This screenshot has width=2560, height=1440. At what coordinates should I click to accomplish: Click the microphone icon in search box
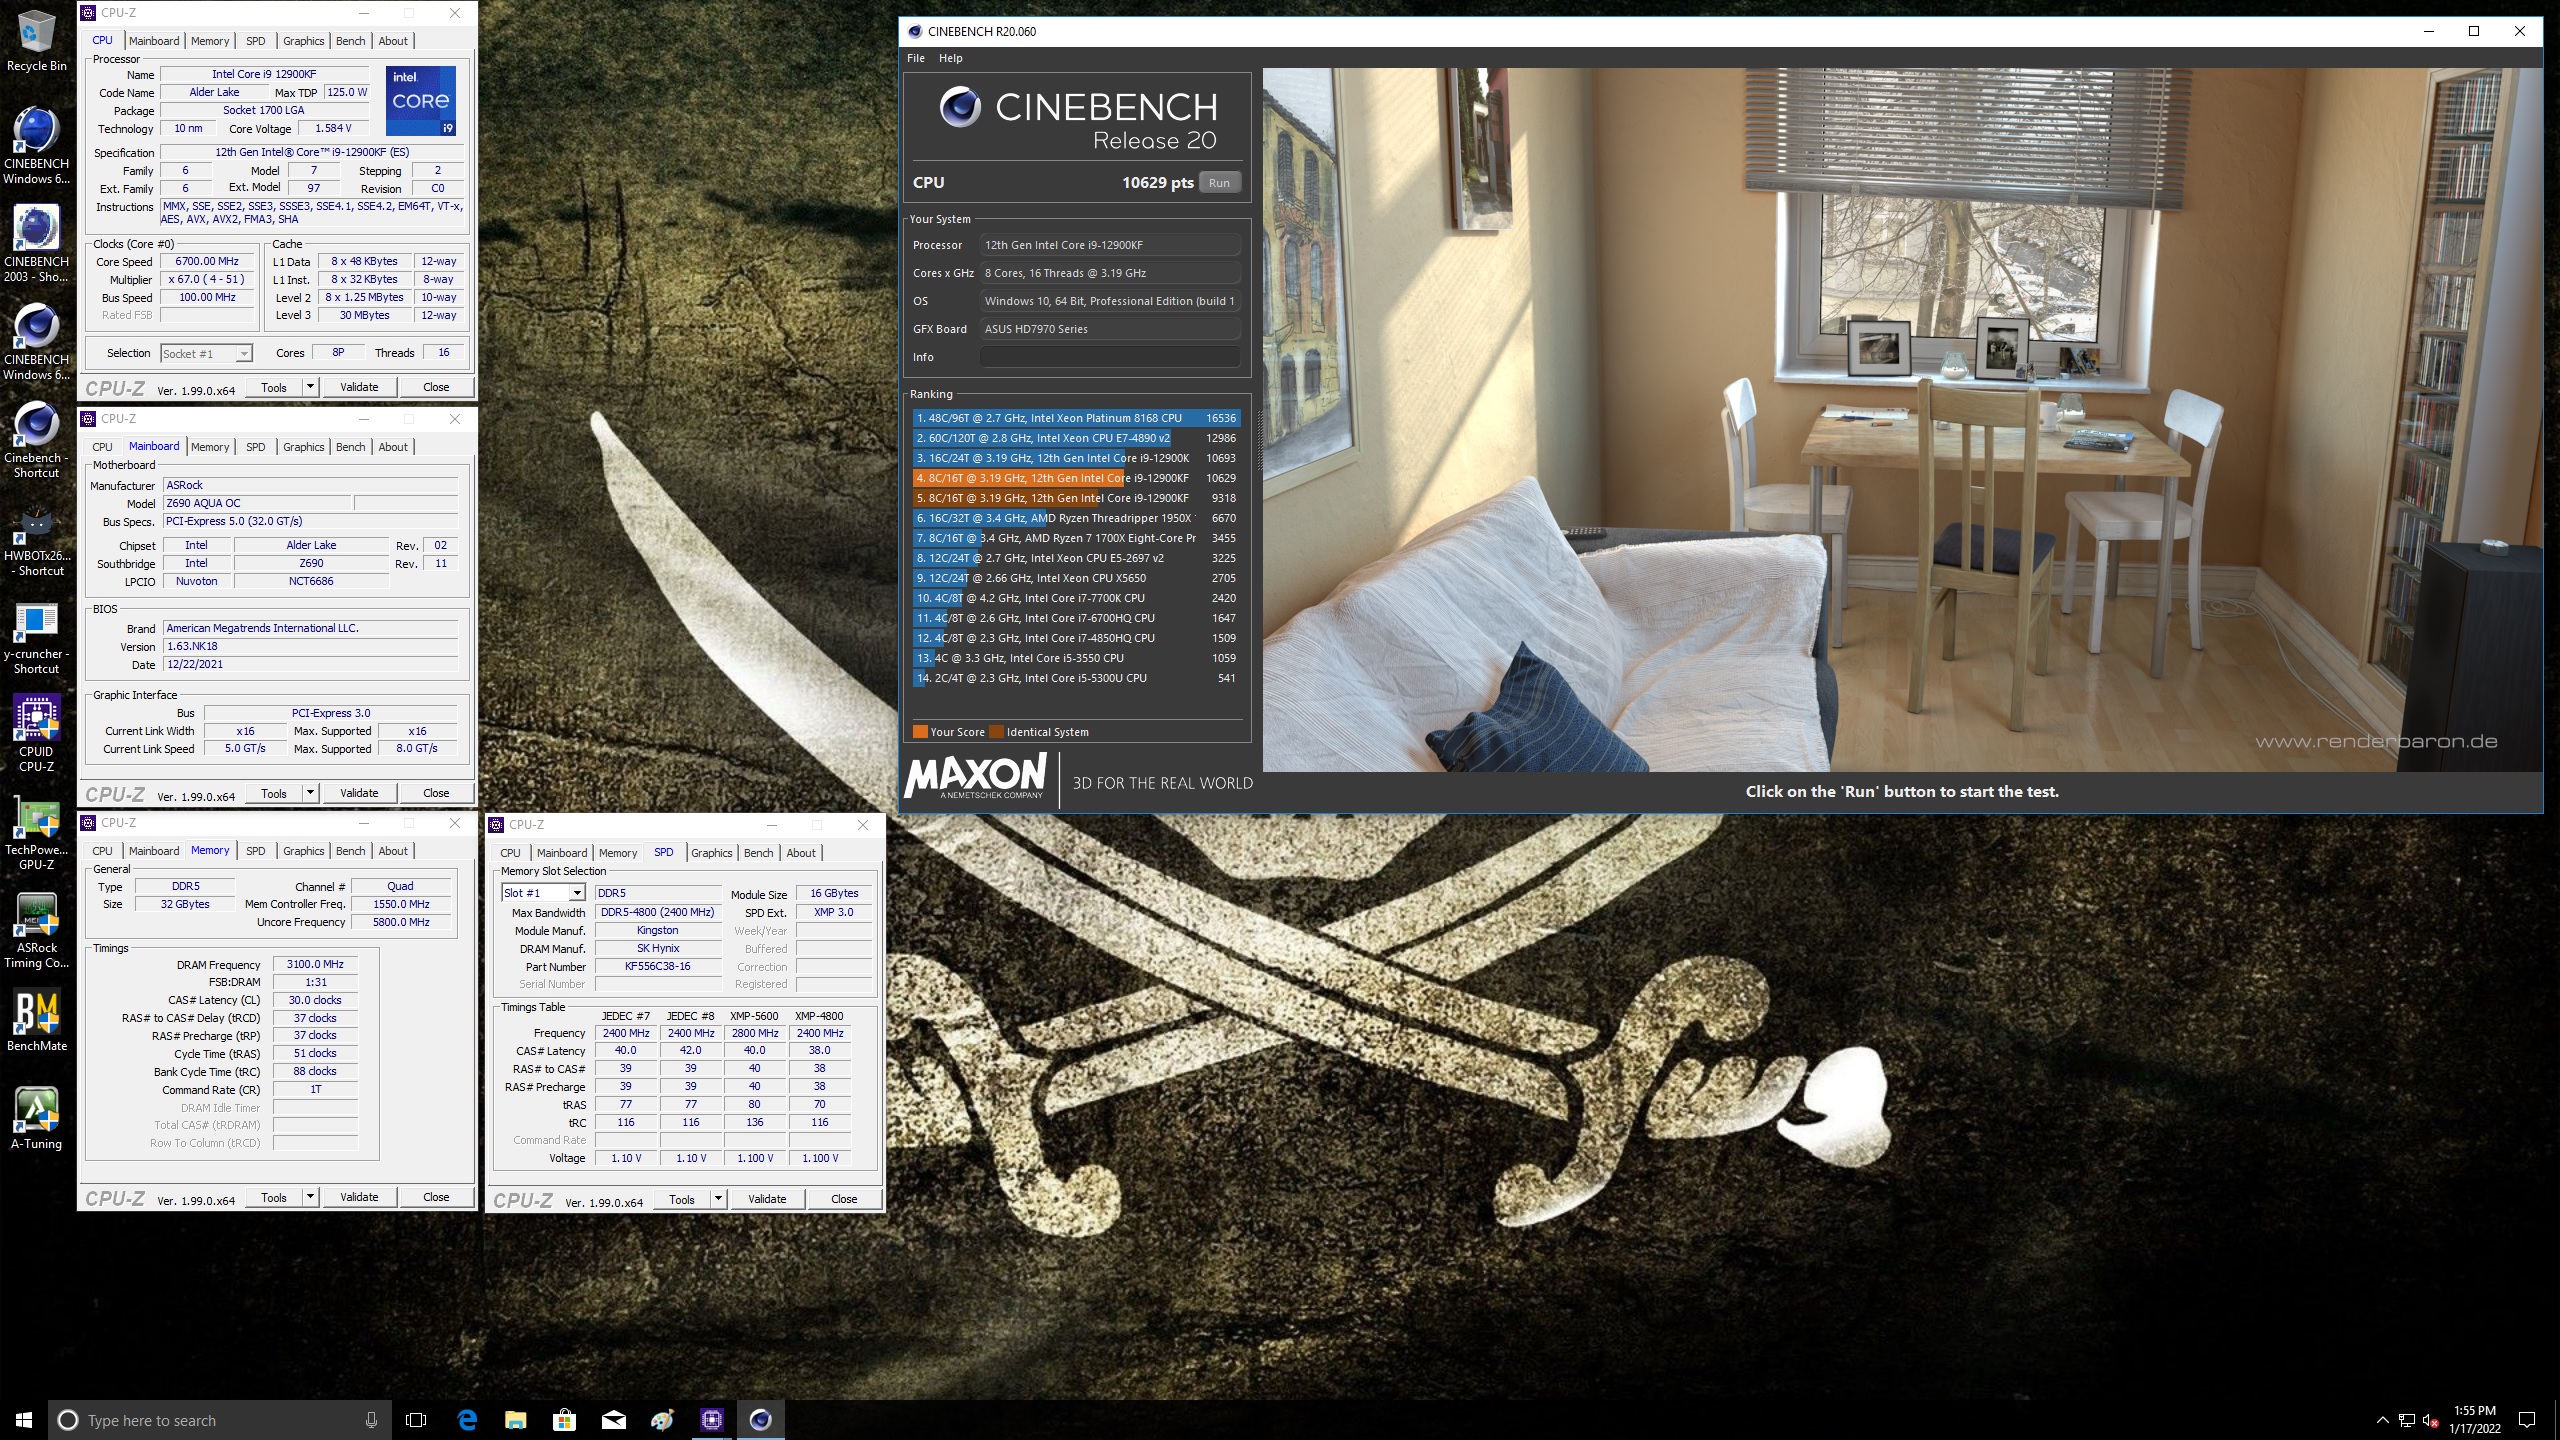[371, 1420]
